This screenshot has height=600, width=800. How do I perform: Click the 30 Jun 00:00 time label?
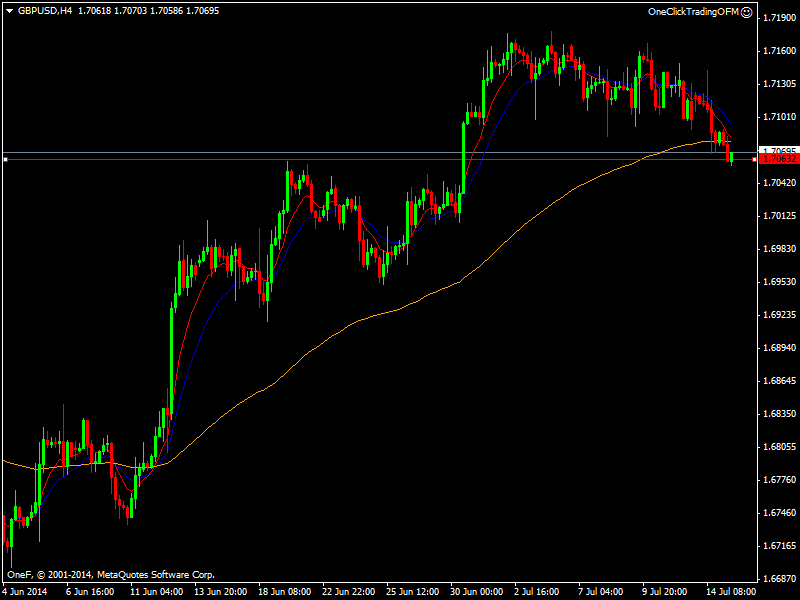pos(477,591)
